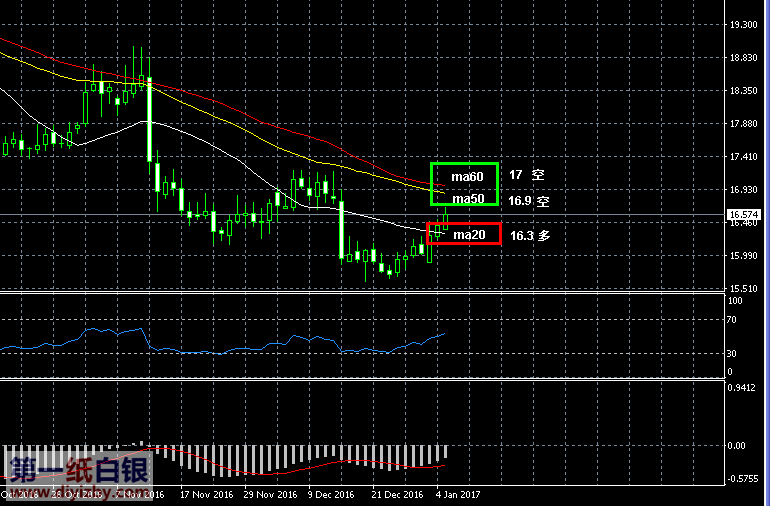770x506 pixels.
Task: Select the 17 Nov 2016 date marker
Action: pos(205,494)
